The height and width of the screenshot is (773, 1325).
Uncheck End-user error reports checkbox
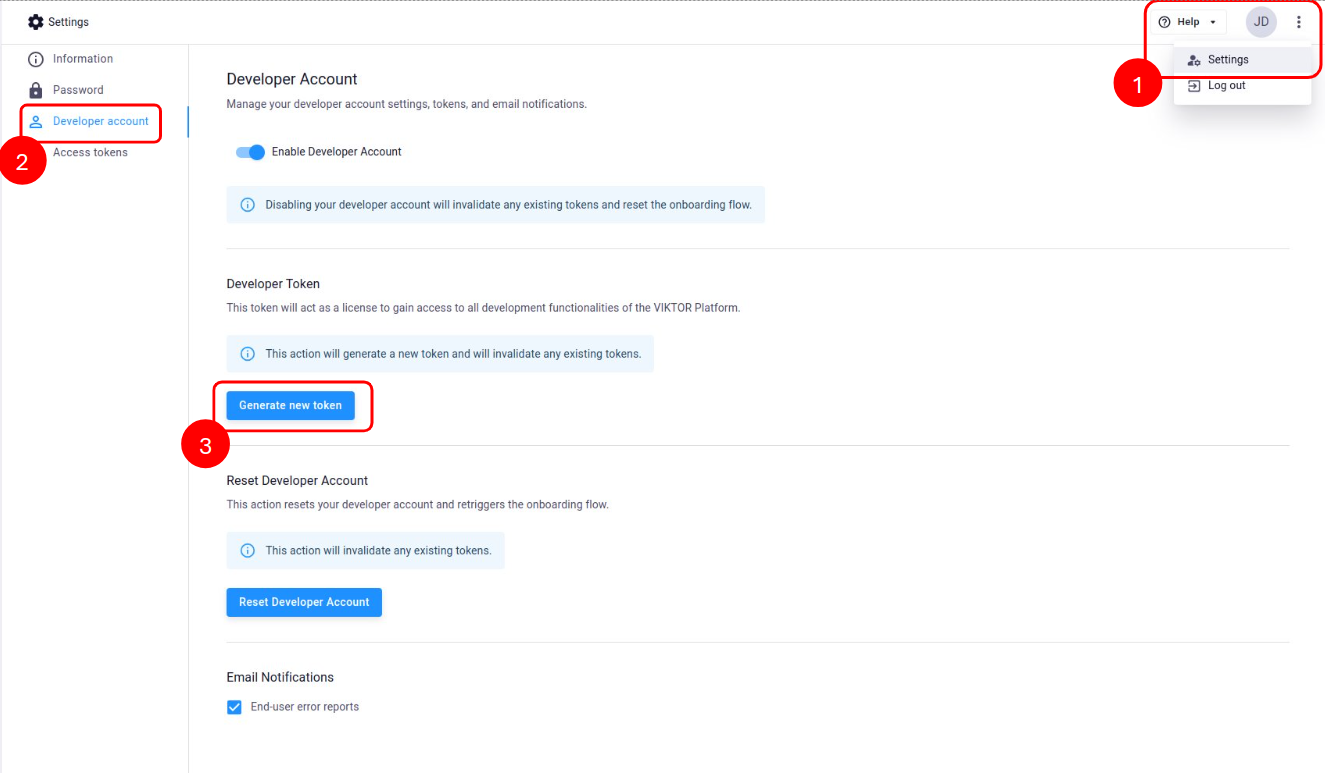[235, 707]
